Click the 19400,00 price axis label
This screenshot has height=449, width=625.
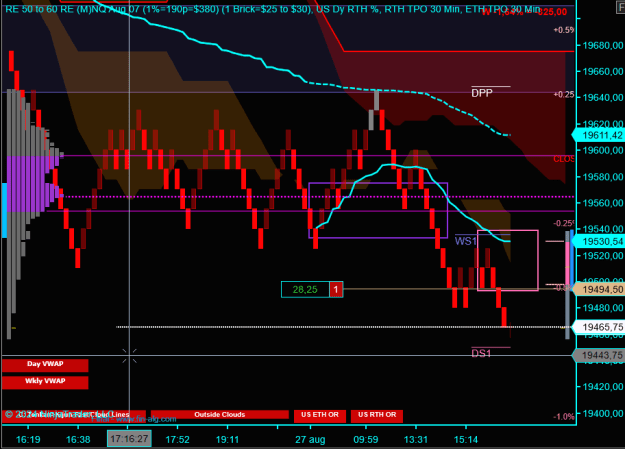click(x=603, y=414)
